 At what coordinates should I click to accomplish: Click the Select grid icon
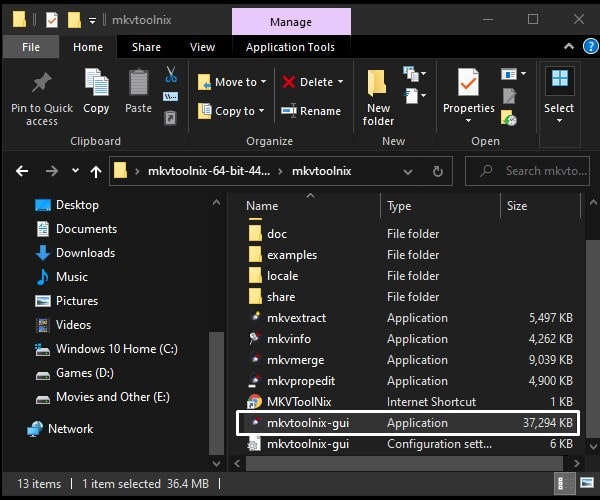tap(560, 79)
